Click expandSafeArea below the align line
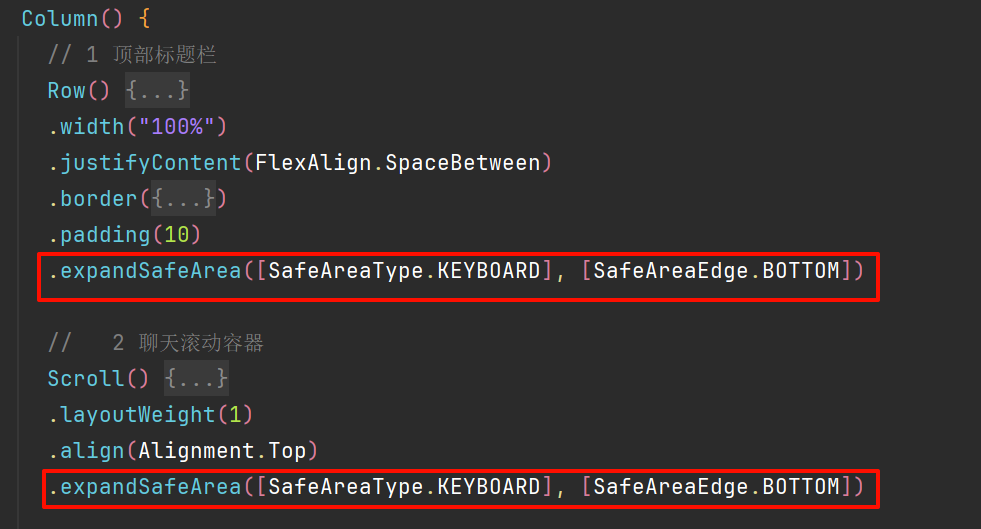Viewport: 981px width, 529px height. pyautogui.click(x=150, y=487)
